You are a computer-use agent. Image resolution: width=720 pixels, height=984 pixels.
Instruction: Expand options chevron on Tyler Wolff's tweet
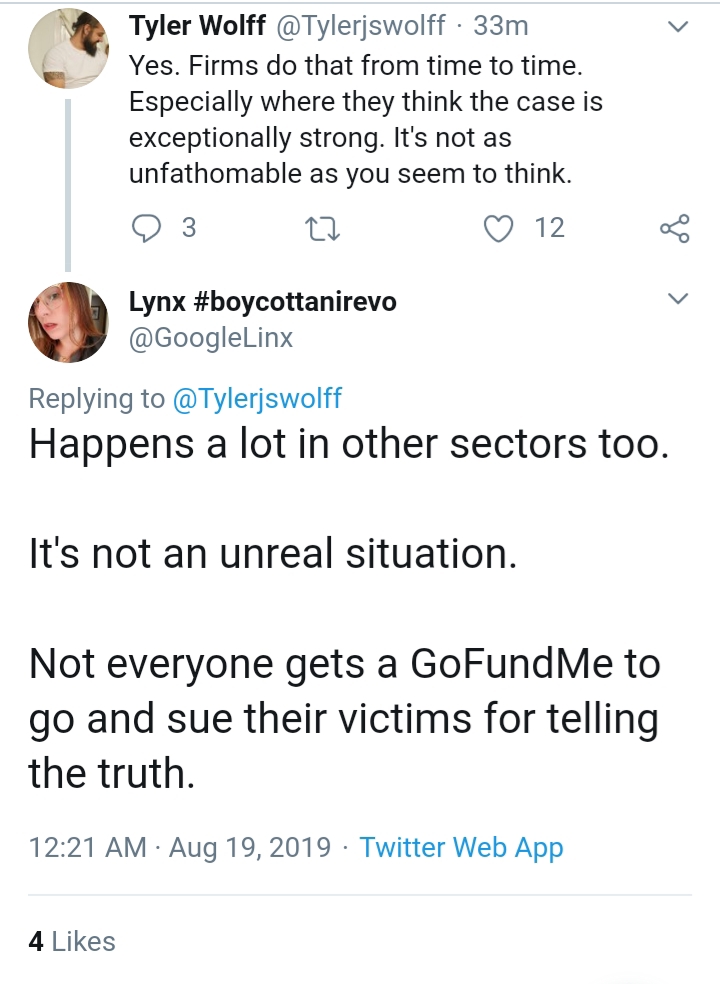click(678, 27)
